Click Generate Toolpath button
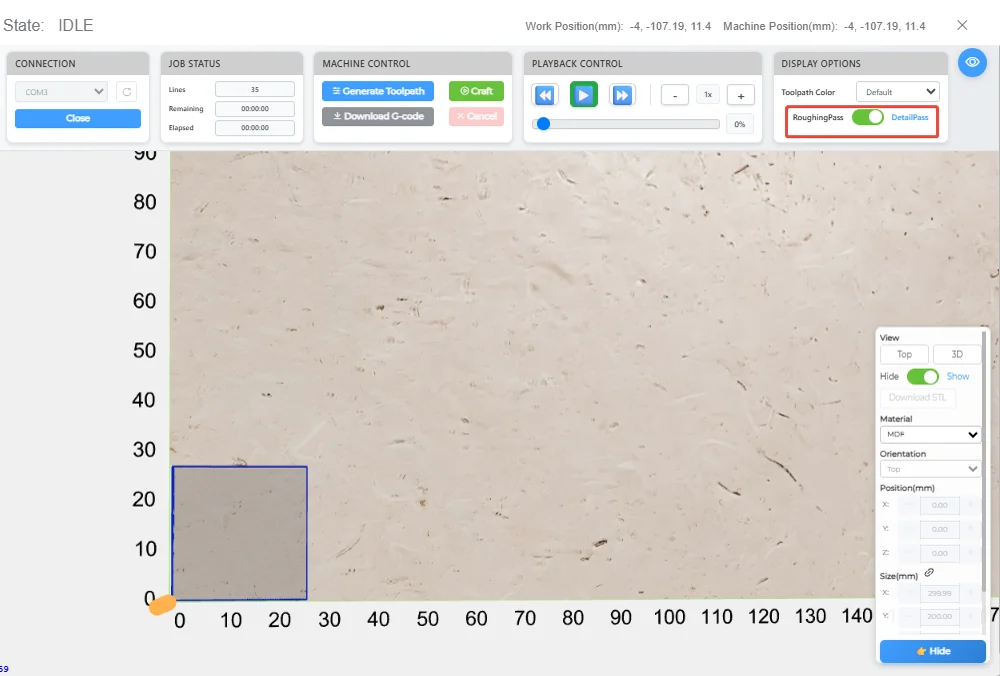1000x676 pixels. pyautogui.click(x=378, y=91)
